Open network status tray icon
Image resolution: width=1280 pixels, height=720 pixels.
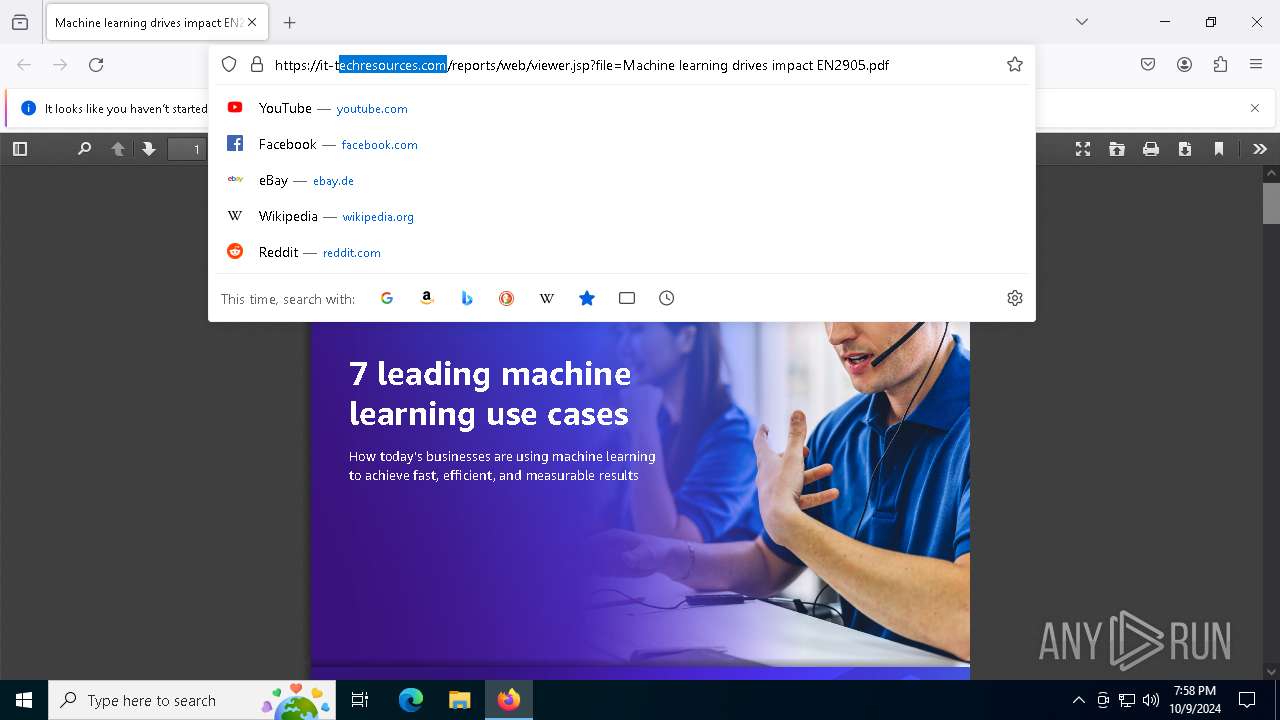point(1127,701)
